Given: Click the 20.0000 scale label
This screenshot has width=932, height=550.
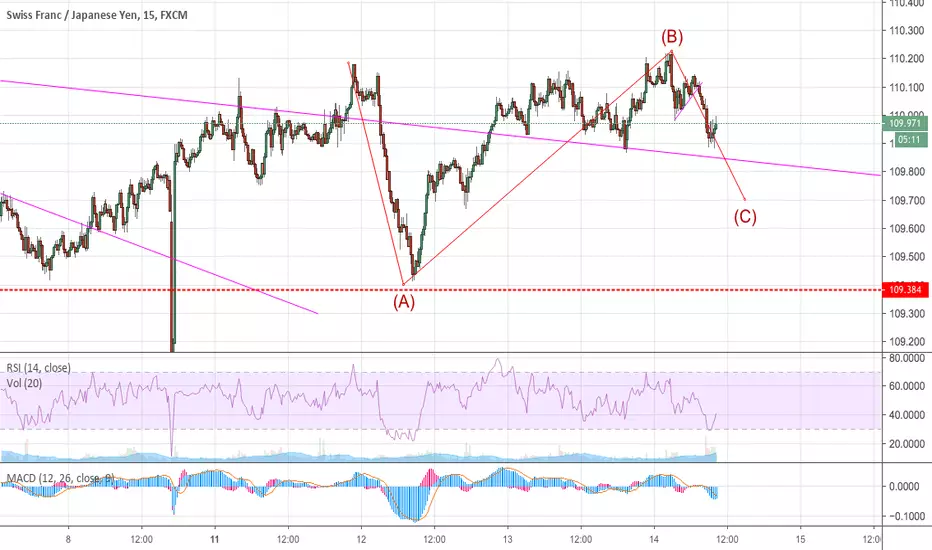Looking at the screenshot, I should pos(906,444).
